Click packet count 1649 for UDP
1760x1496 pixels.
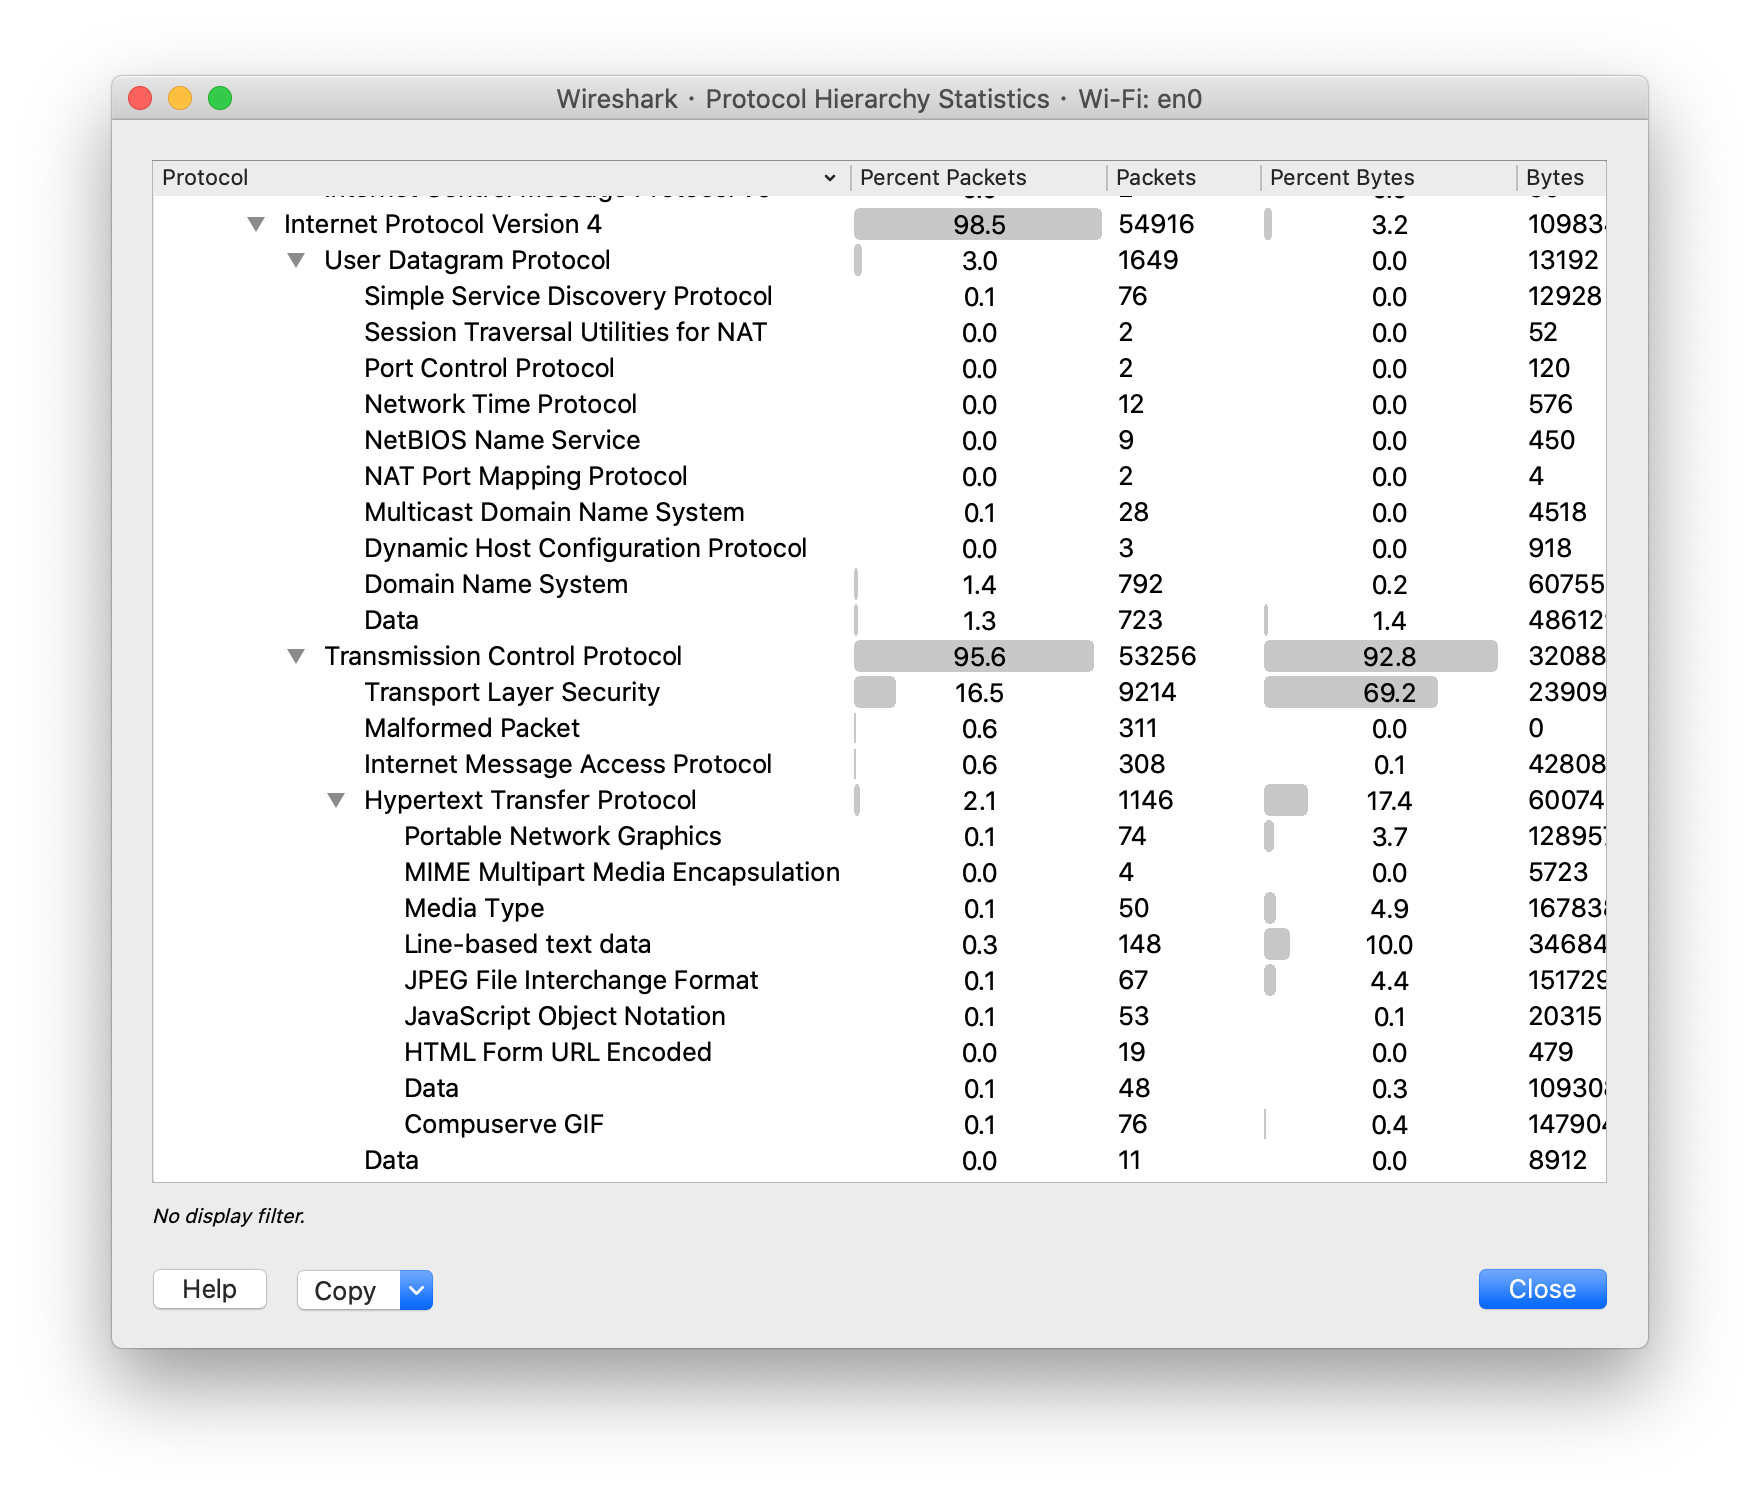1148,260
